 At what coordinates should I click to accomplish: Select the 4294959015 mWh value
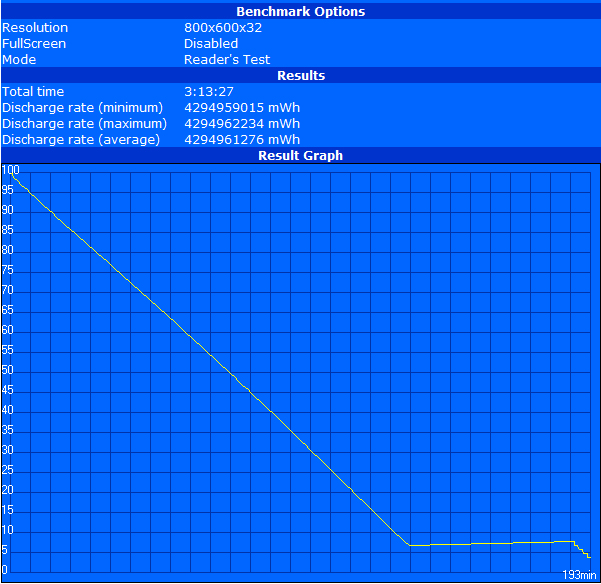[x=242, y=108]
